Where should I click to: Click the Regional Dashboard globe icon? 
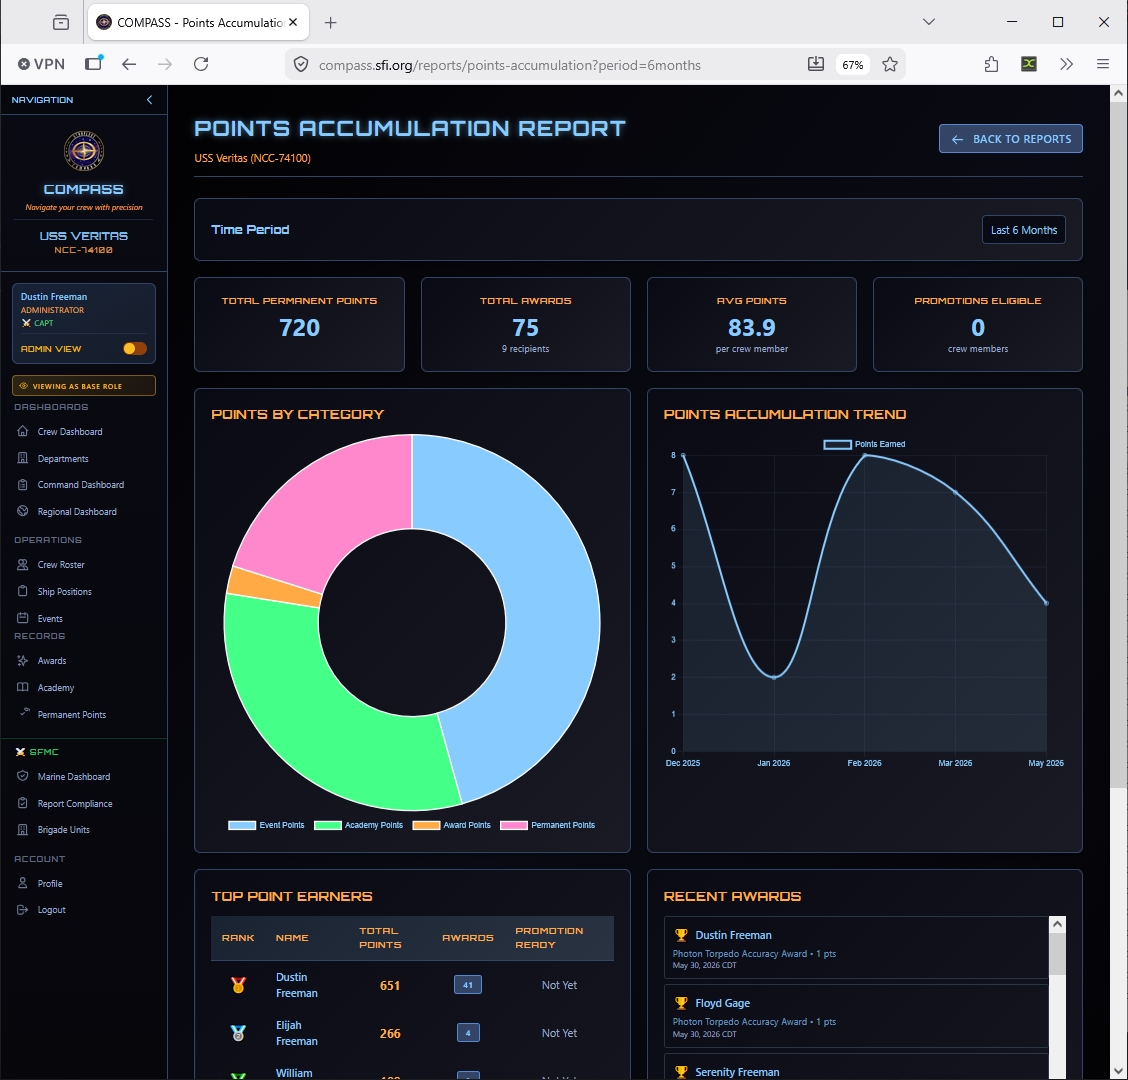pos(23,512)
